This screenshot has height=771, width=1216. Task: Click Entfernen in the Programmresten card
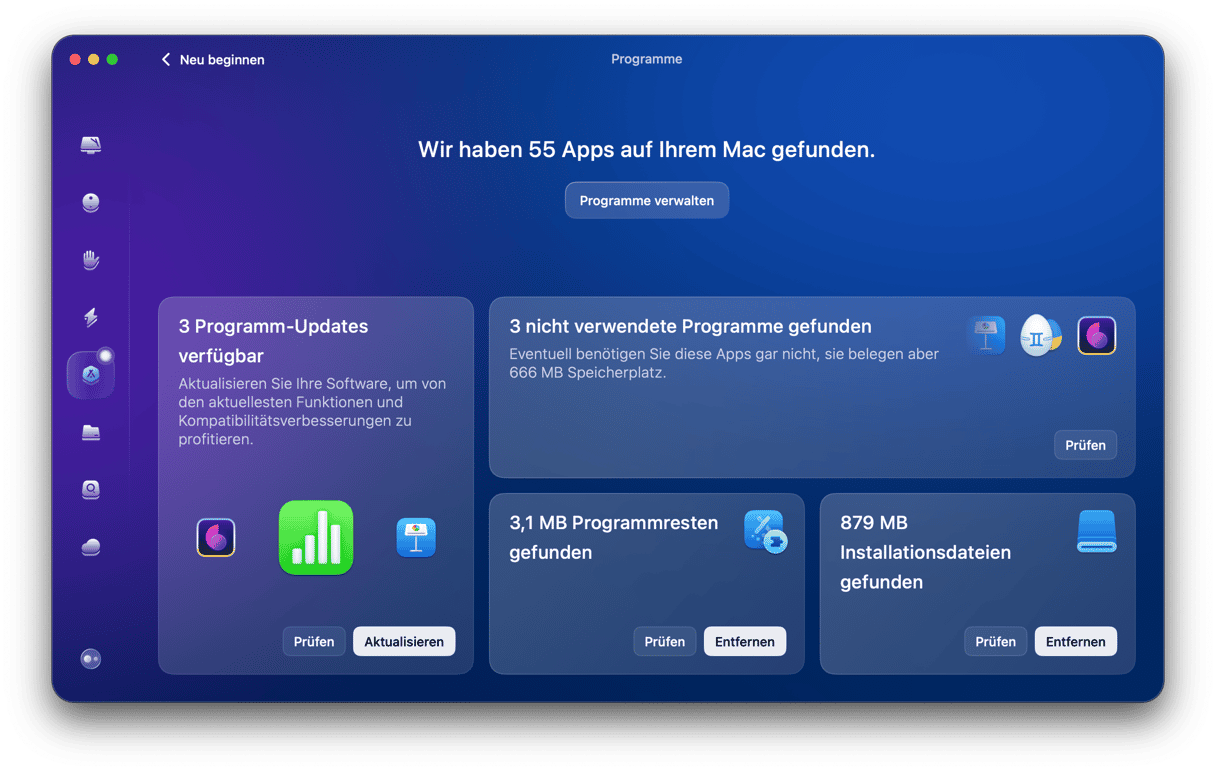coord(745,641)
